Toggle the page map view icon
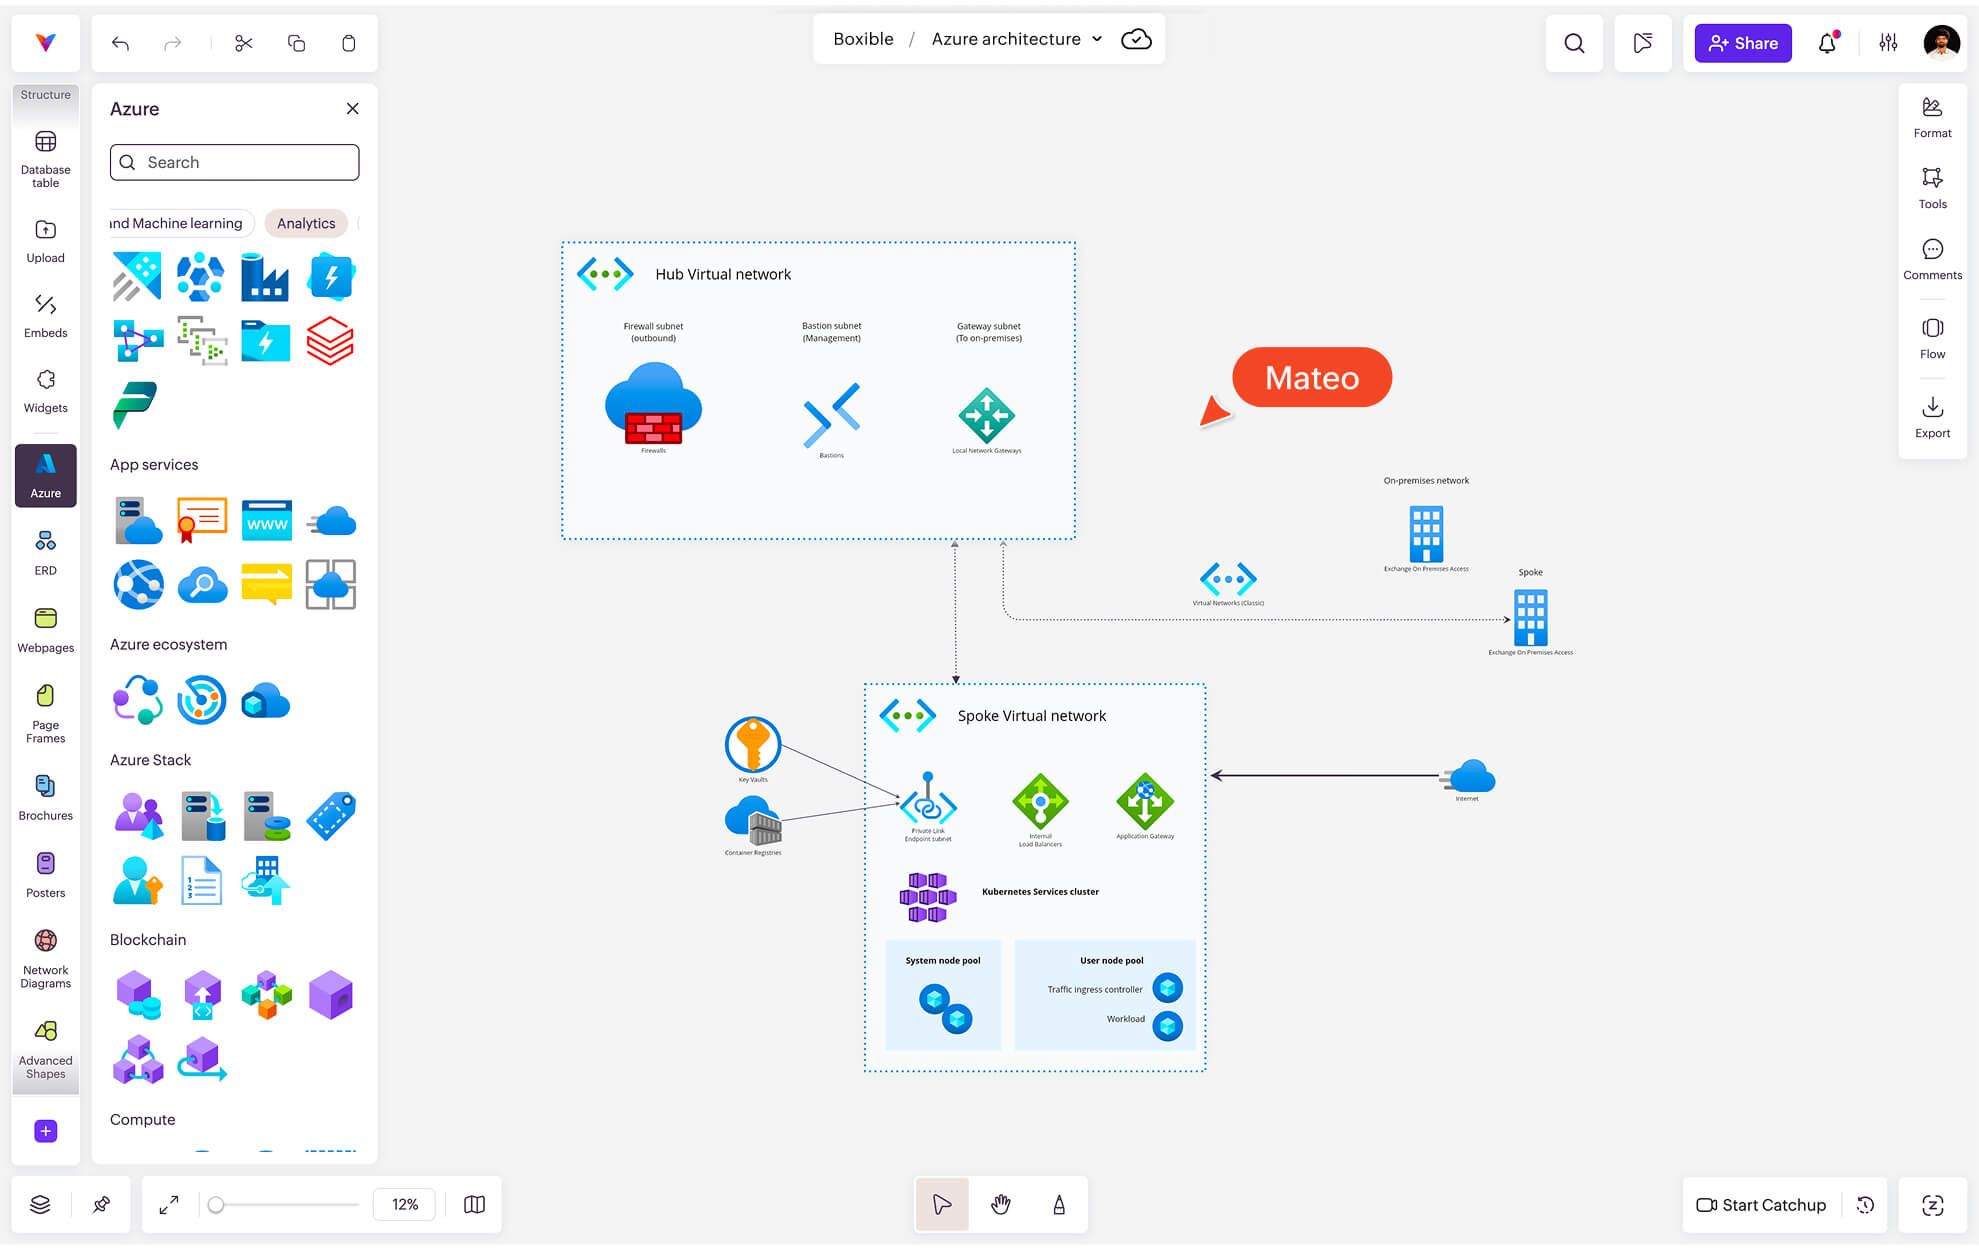This screenshot has height=1248, width=1979. point(475,1204)
